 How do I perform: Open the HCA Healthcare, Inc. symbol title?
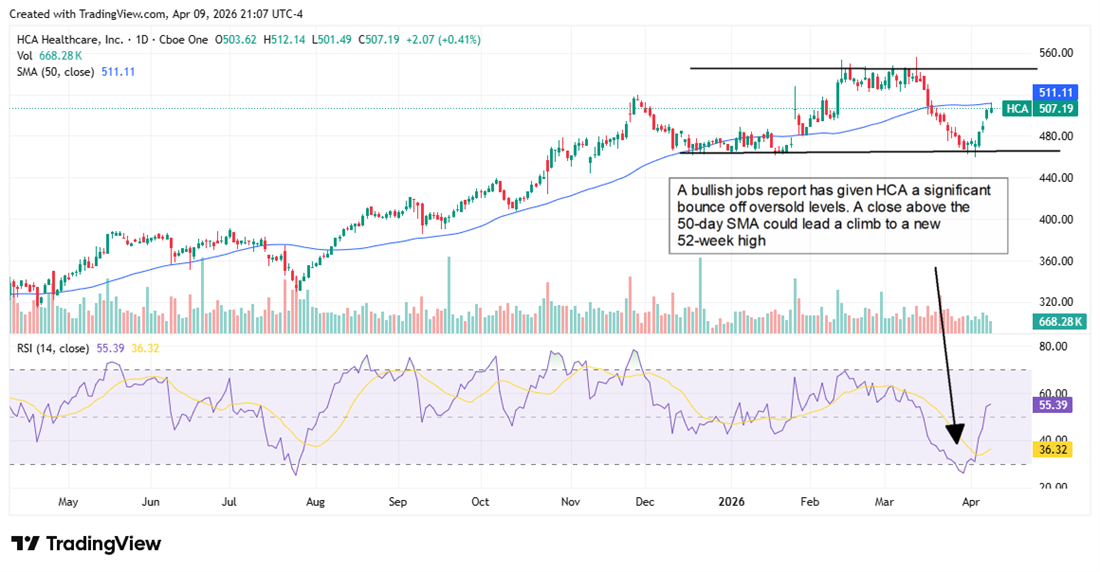point(70,40)
